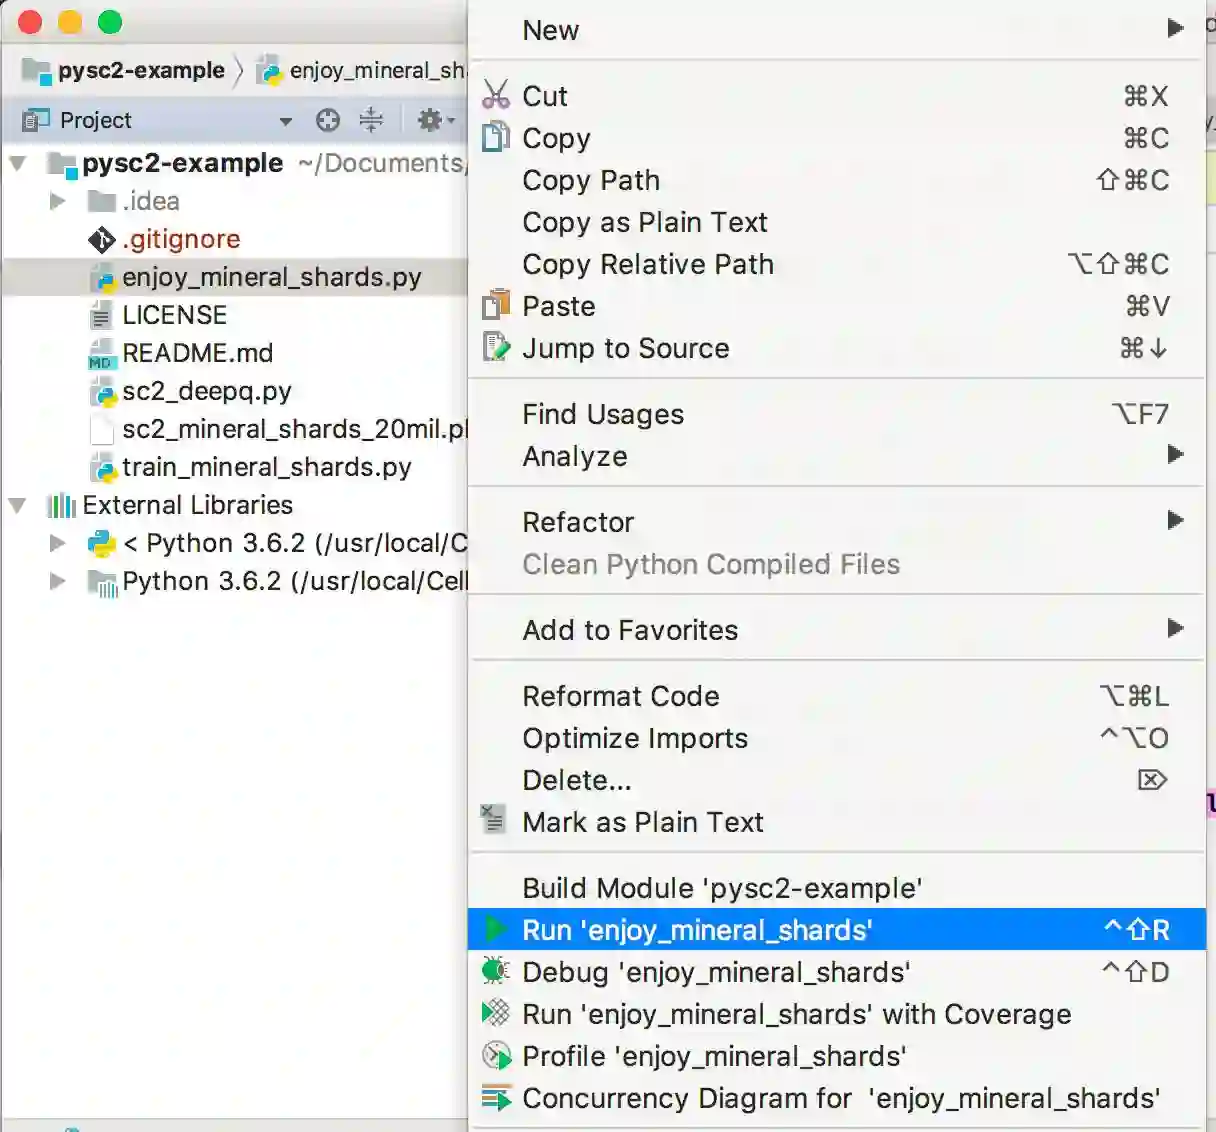This screenshot has width=1216, height=1132.
Task: Collapse the pysc2-example project root
Action: coord(18,163)
